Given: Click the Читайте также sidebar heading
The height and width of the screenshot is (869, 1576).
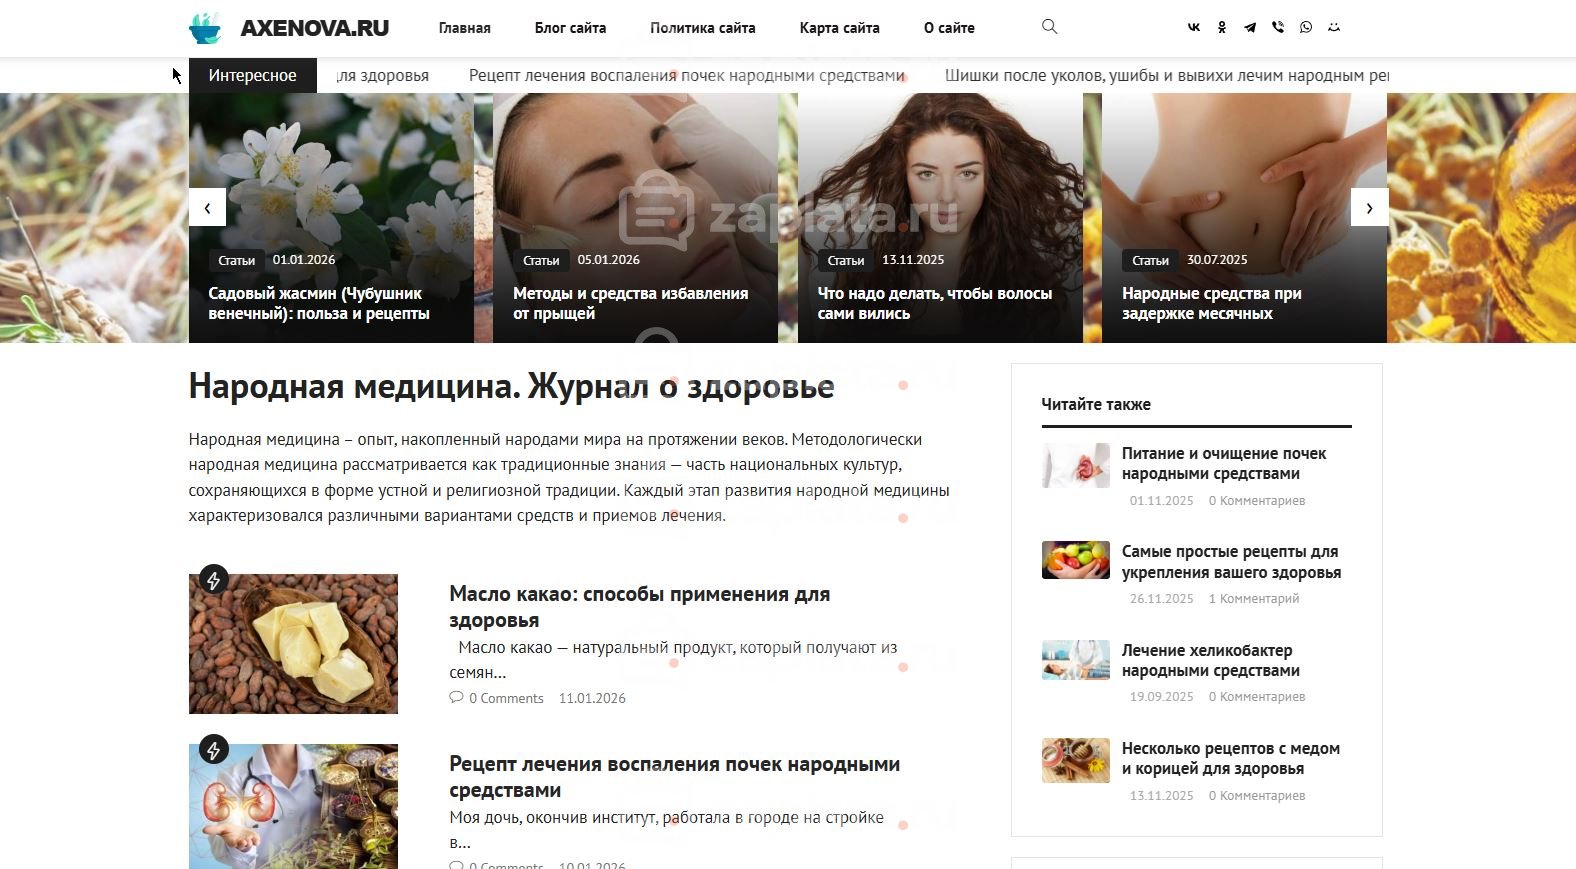Looking at the screenshot, I should point(1096,404).
